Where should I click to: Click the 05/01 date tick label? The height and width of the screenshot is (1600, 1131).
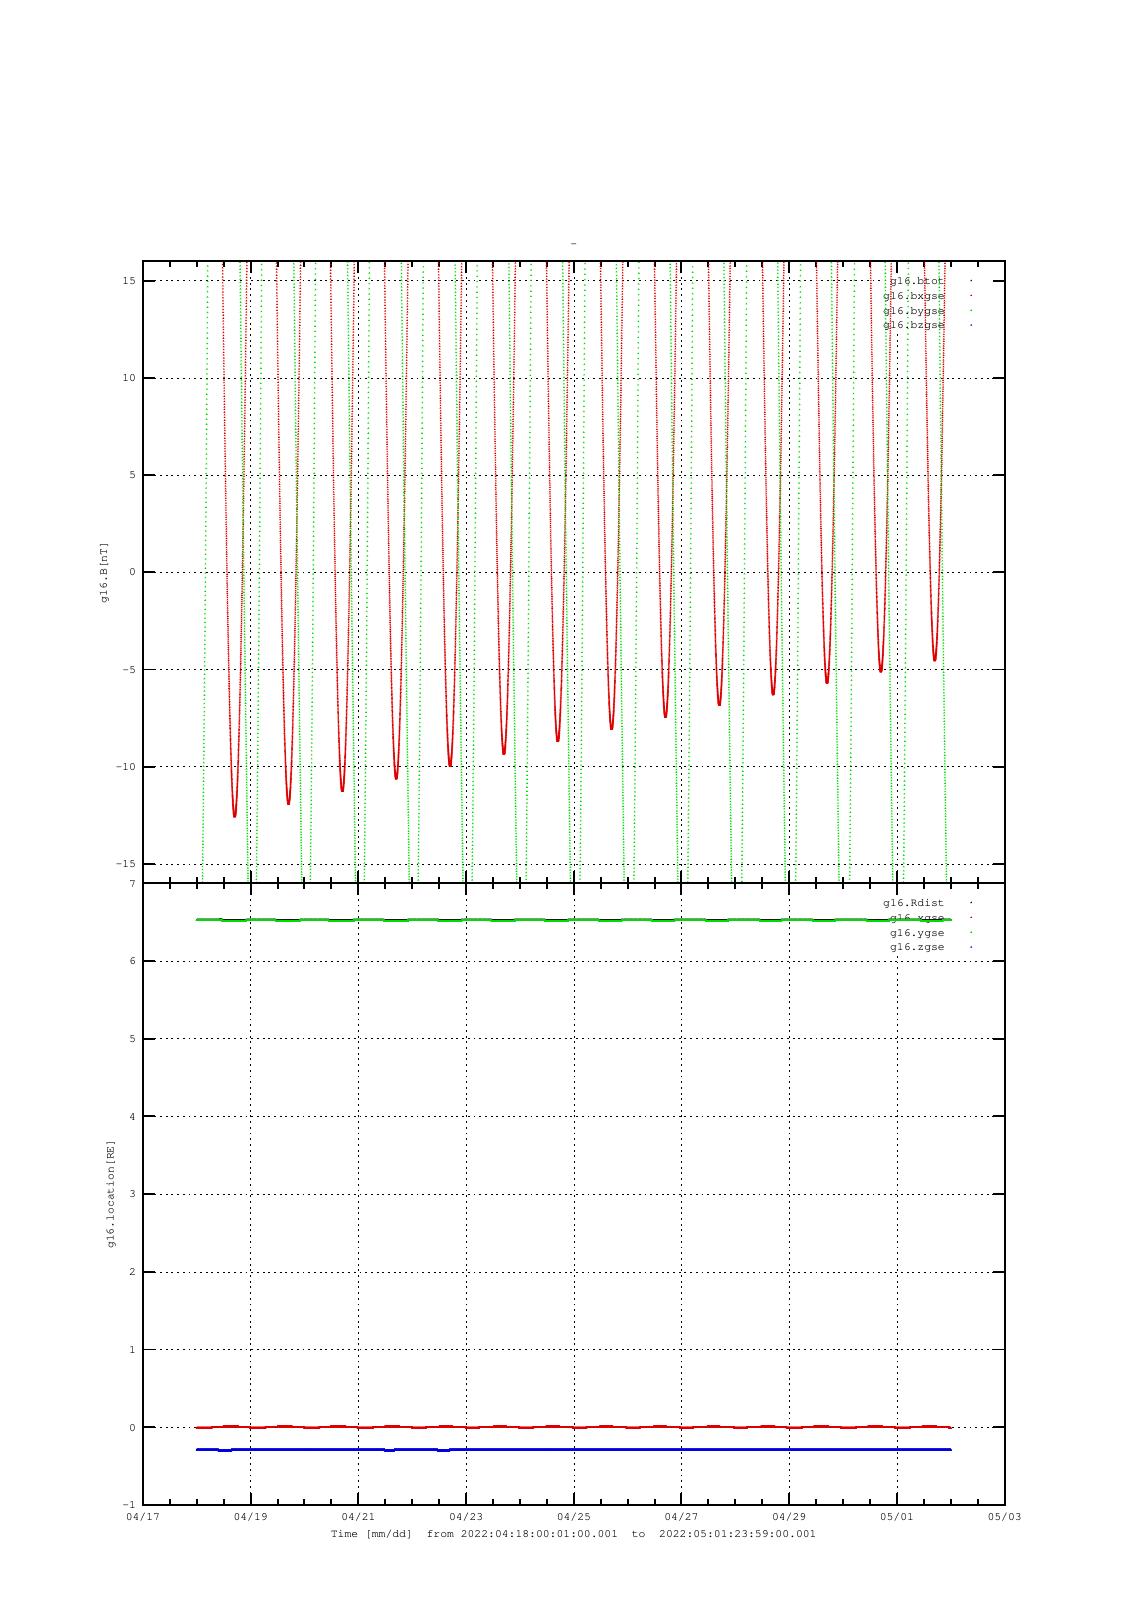click(897, 1517)
